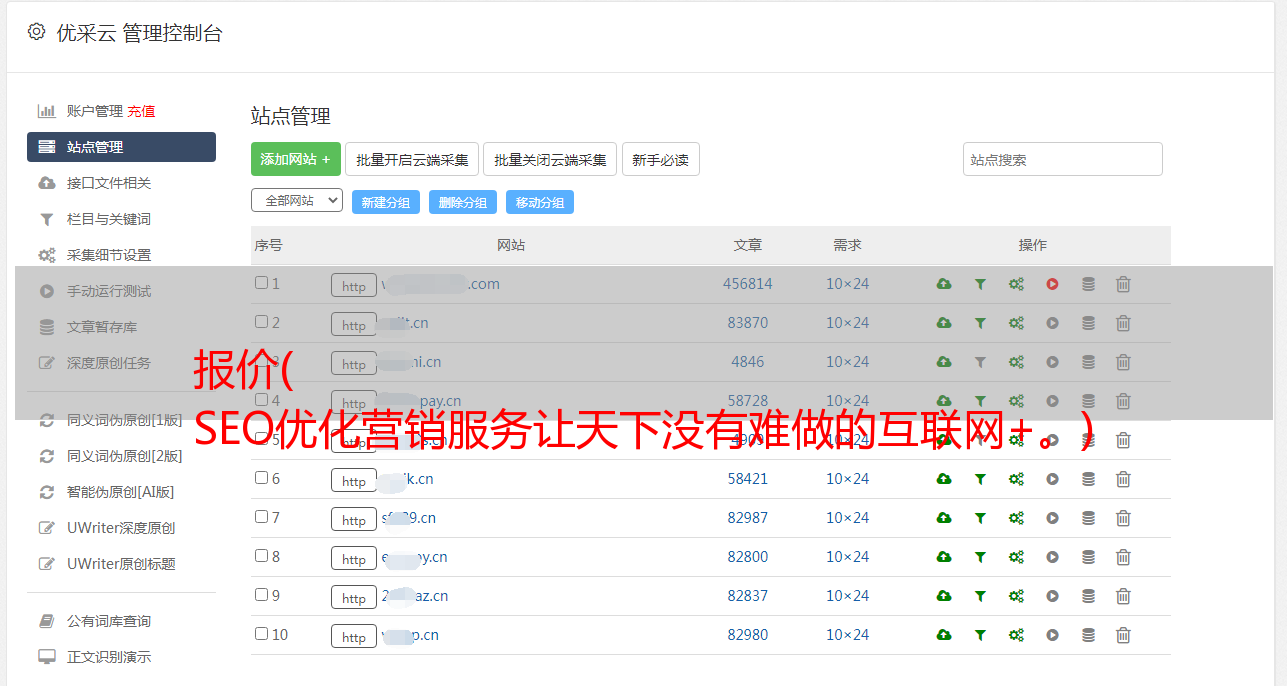Open gears settings icon in row 6
Image resolution: width=1287 pixels, height=686 pixels.
coord(1016,479)
